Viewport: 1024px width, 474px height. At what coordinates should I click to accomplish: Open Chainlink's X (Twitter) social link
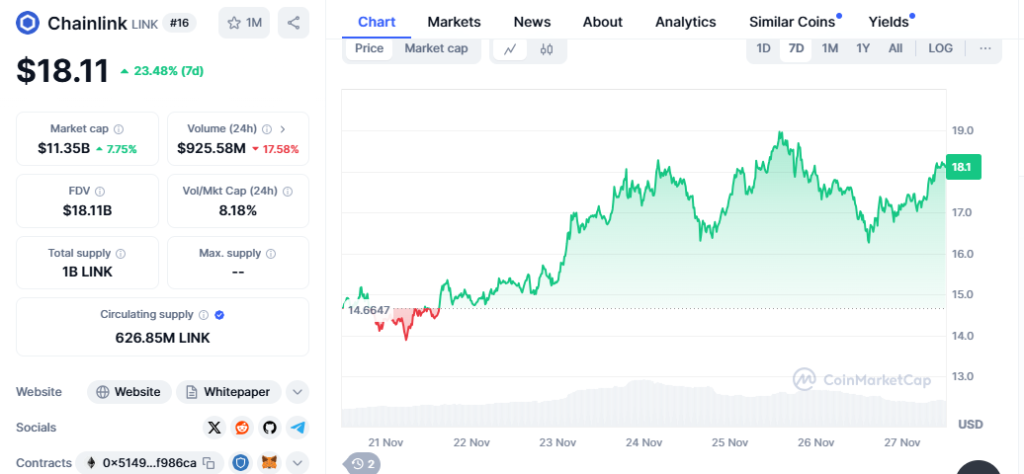pos(213,427)
